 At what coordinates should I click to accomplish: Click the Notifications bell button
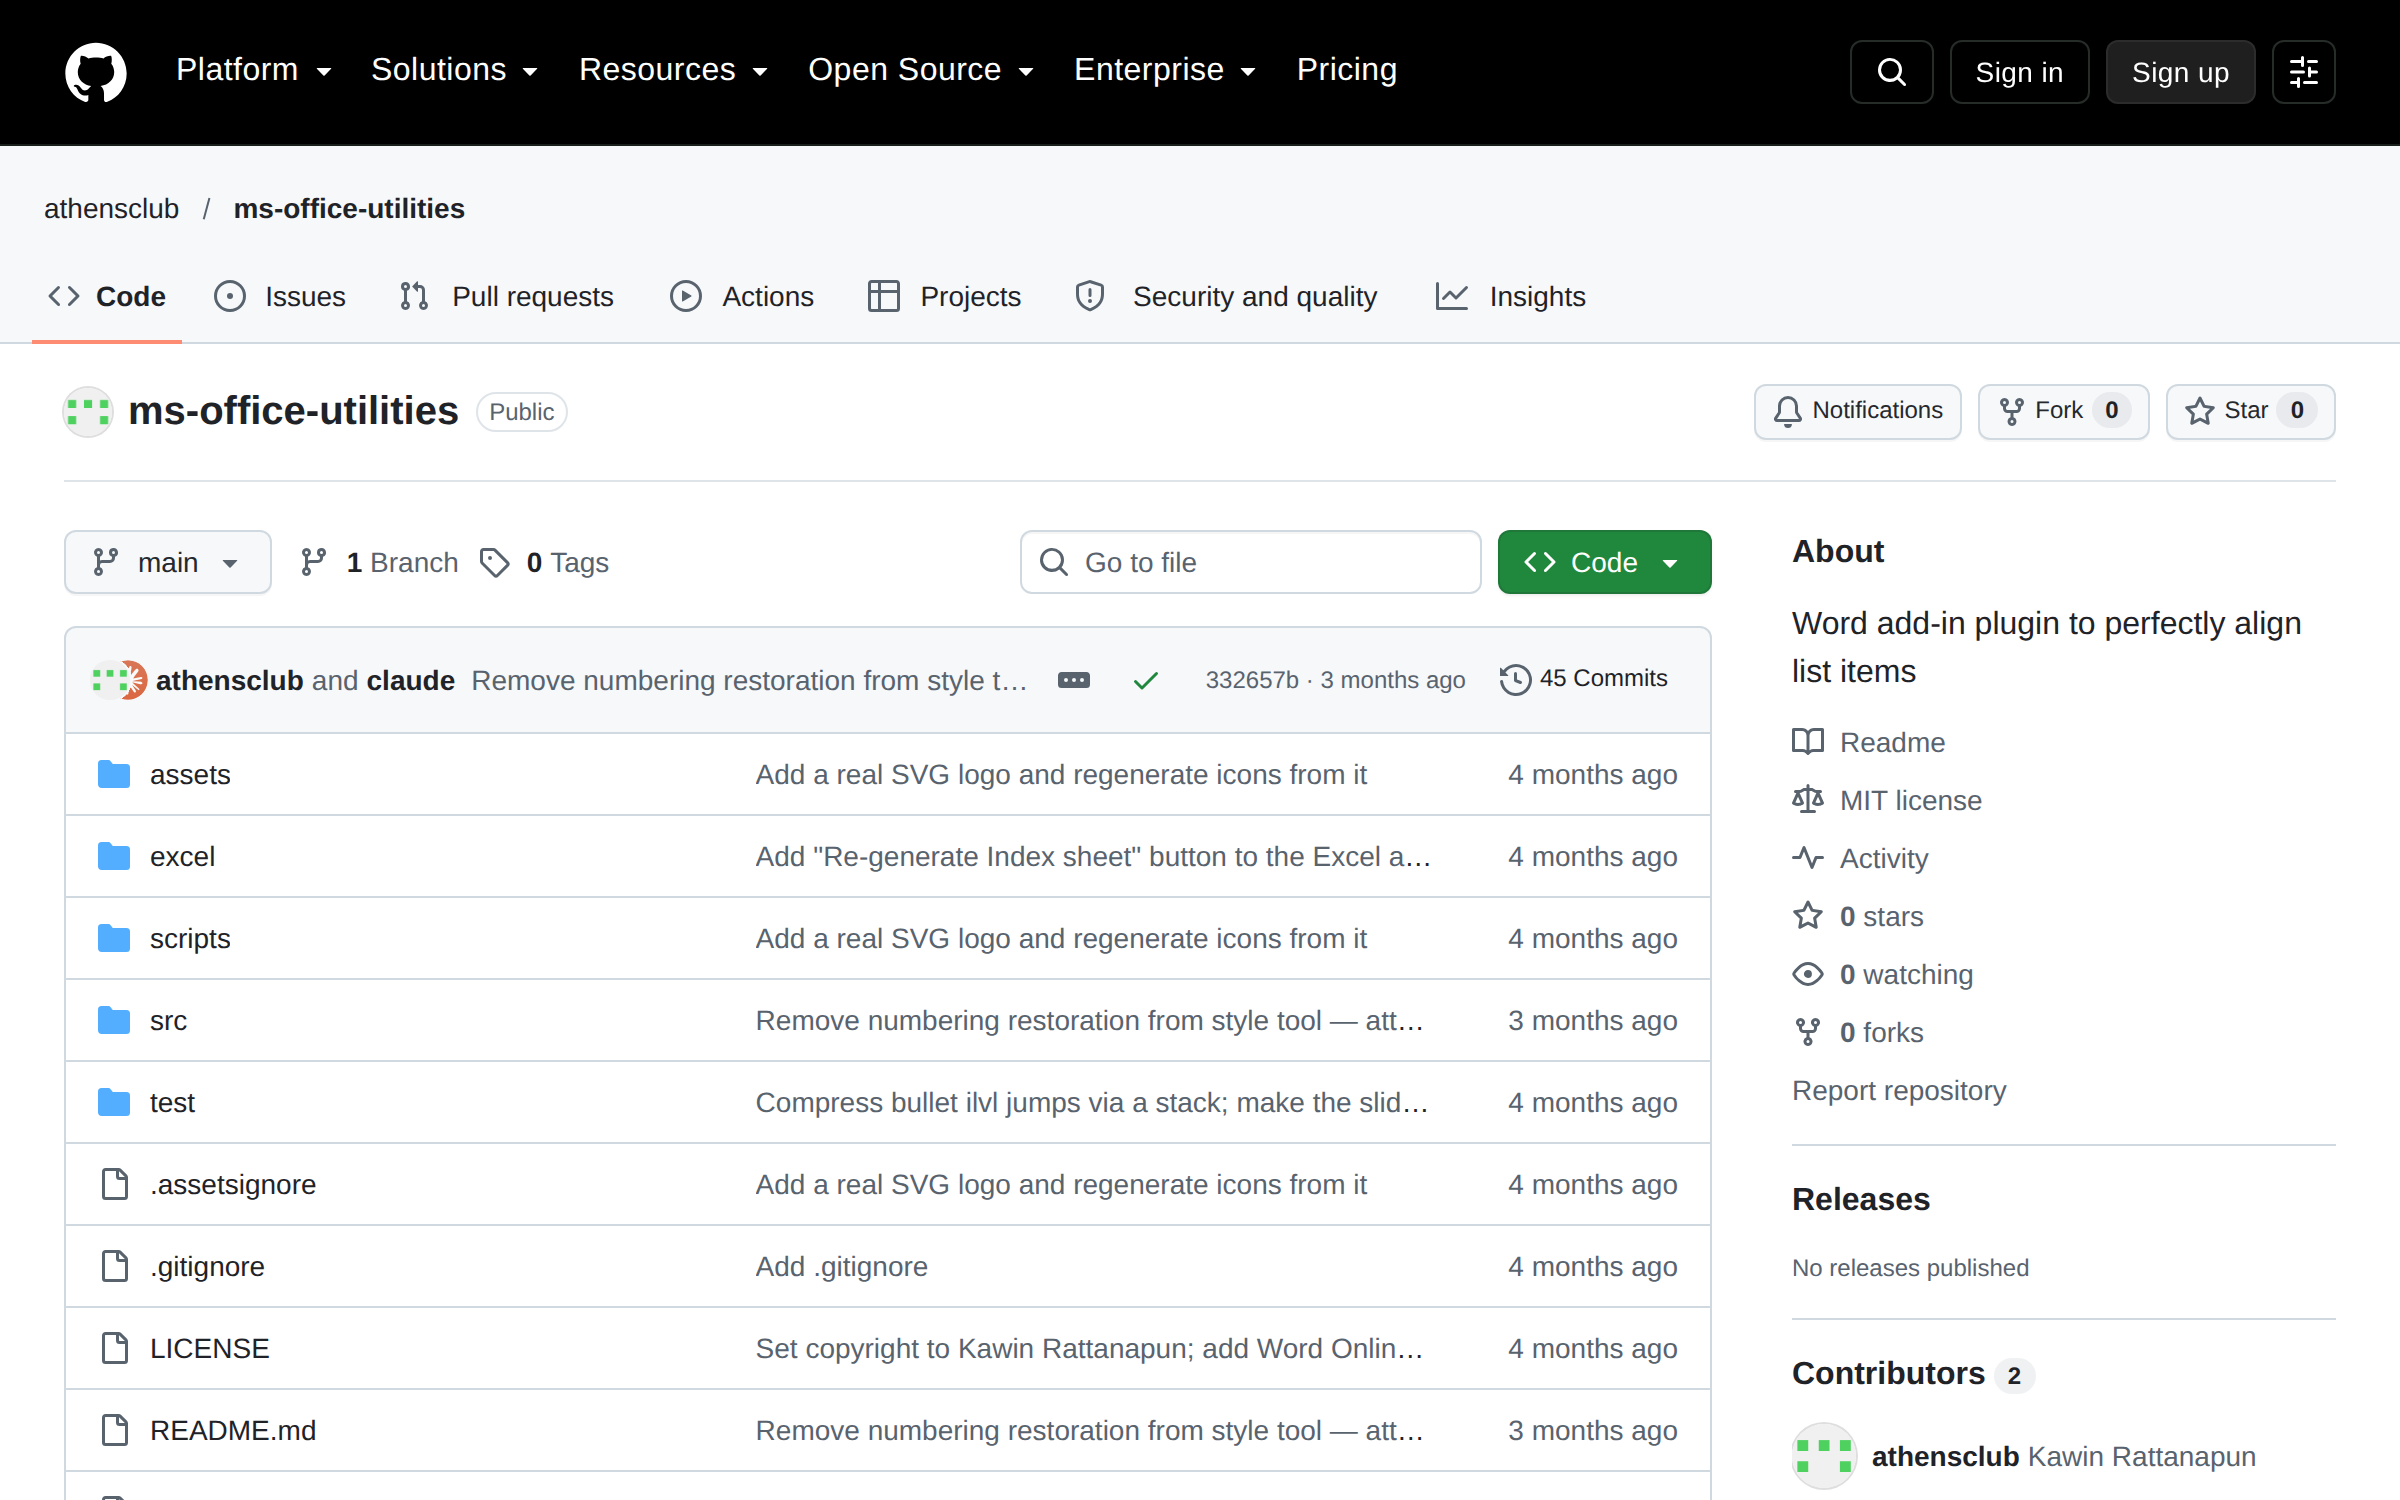coord(1858,411)
